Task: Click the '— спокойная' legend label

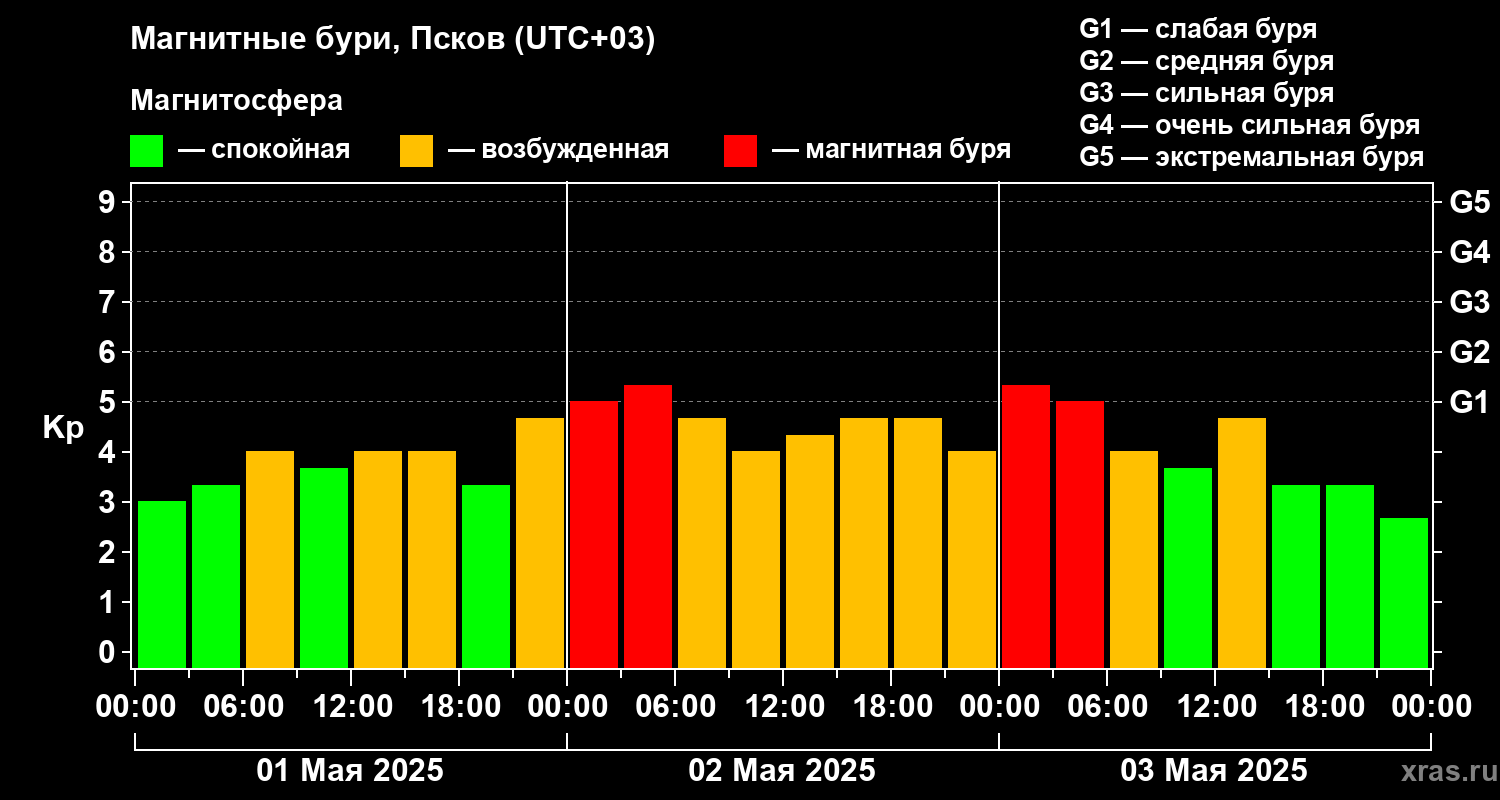Action: coord(264,150)
